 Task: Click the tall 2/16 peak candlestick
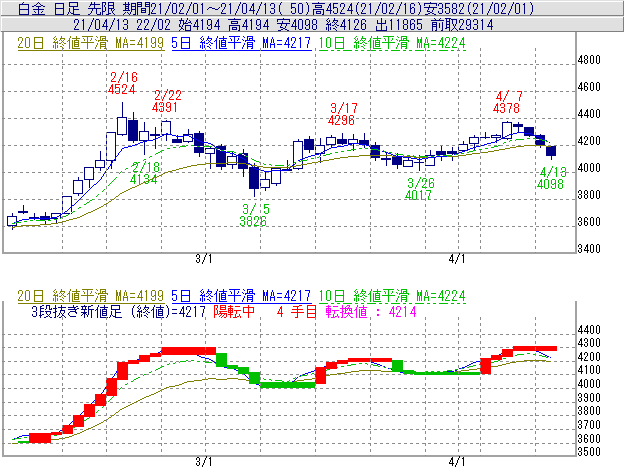[122, 126]
